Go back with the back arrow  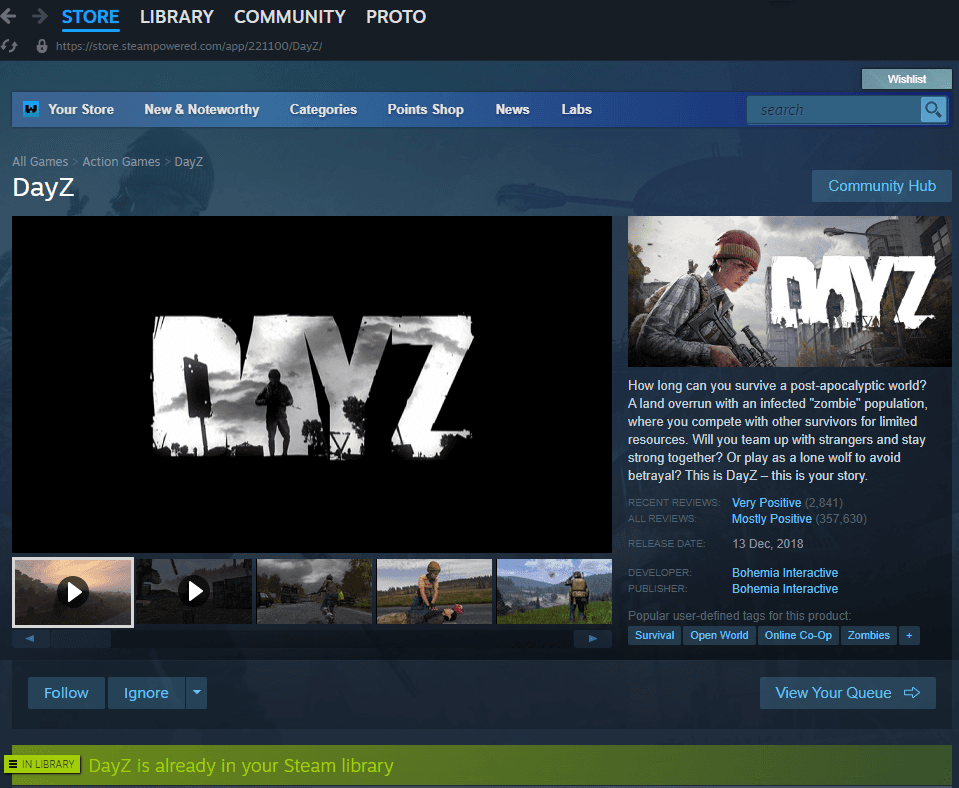click(x=9, y=16)
